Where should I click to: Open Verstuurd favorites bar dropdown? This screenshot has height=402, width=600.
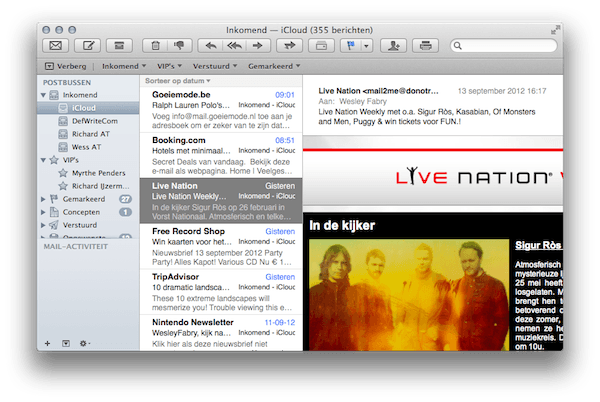pyautogui.click(x=215, y=66)
